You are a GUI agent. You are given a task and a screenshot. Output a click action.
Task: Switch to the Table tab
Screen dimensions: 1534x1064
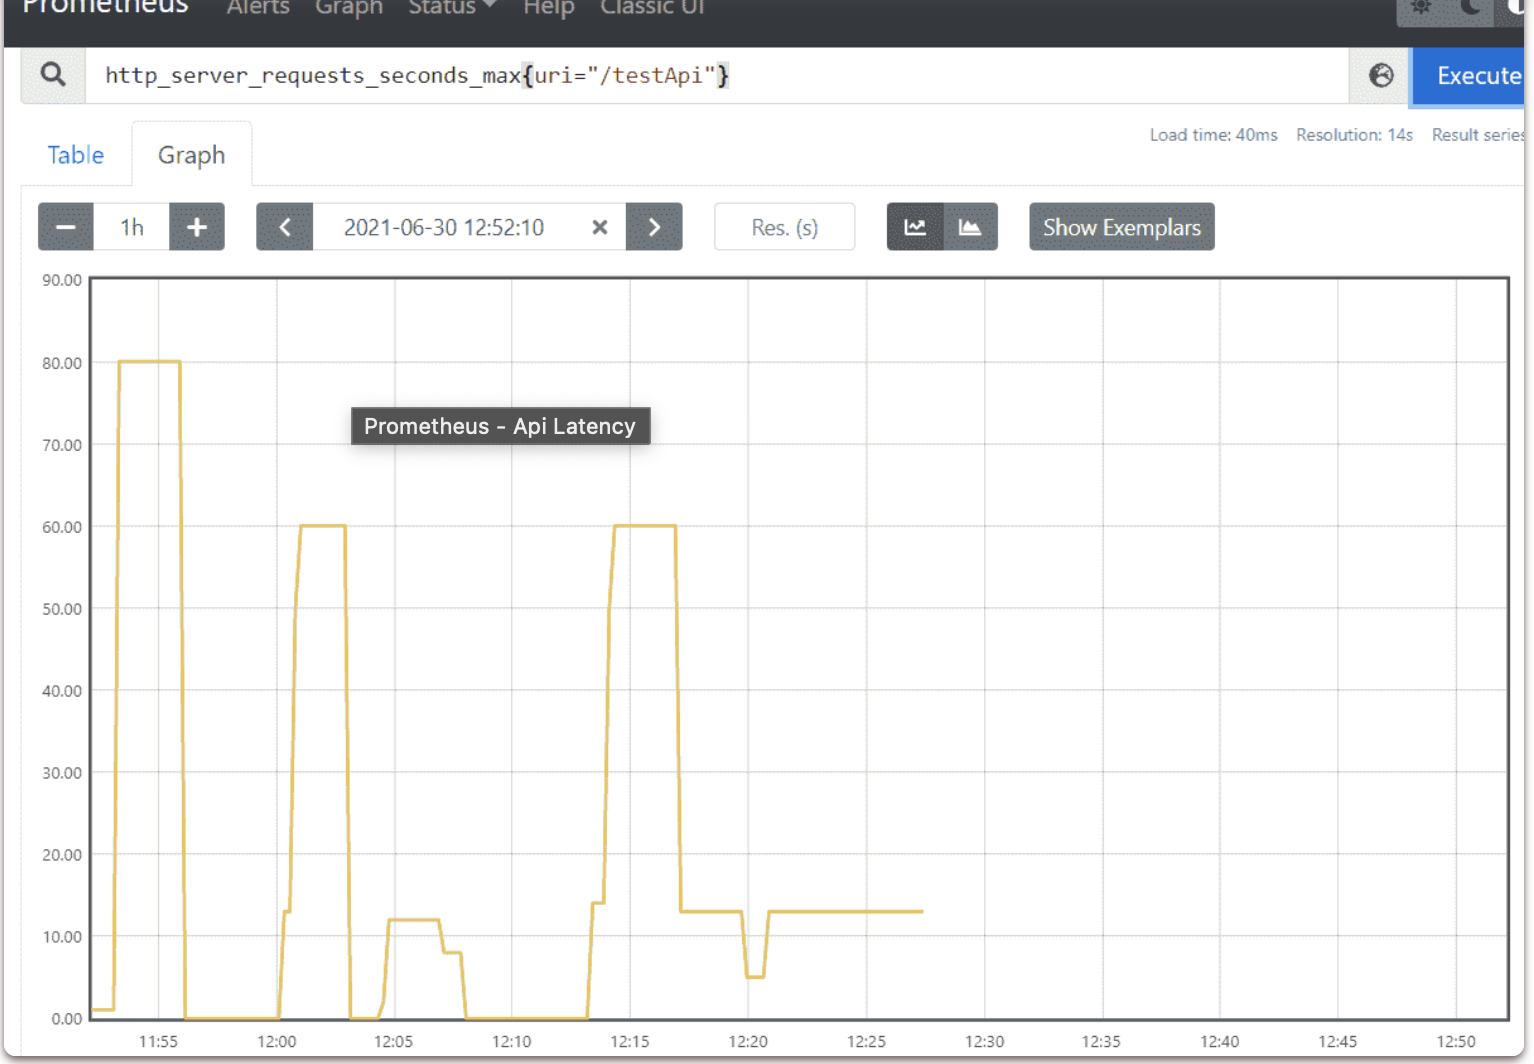[x=76, y=155]
